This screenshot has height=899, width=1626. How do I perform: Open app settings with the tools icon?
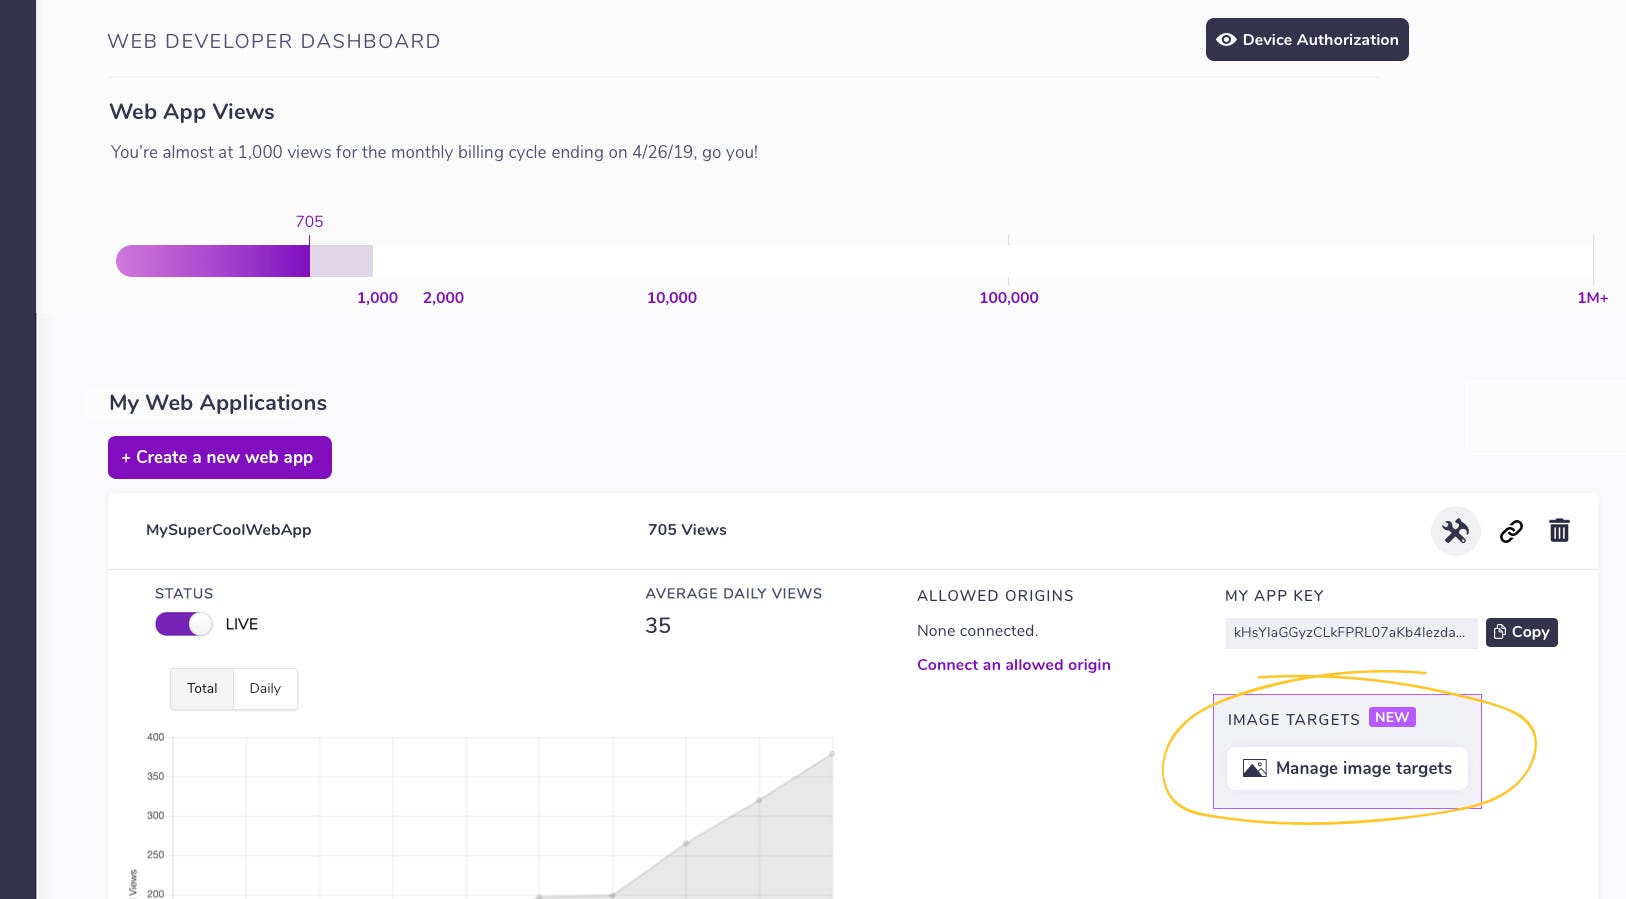(1456, 531)
